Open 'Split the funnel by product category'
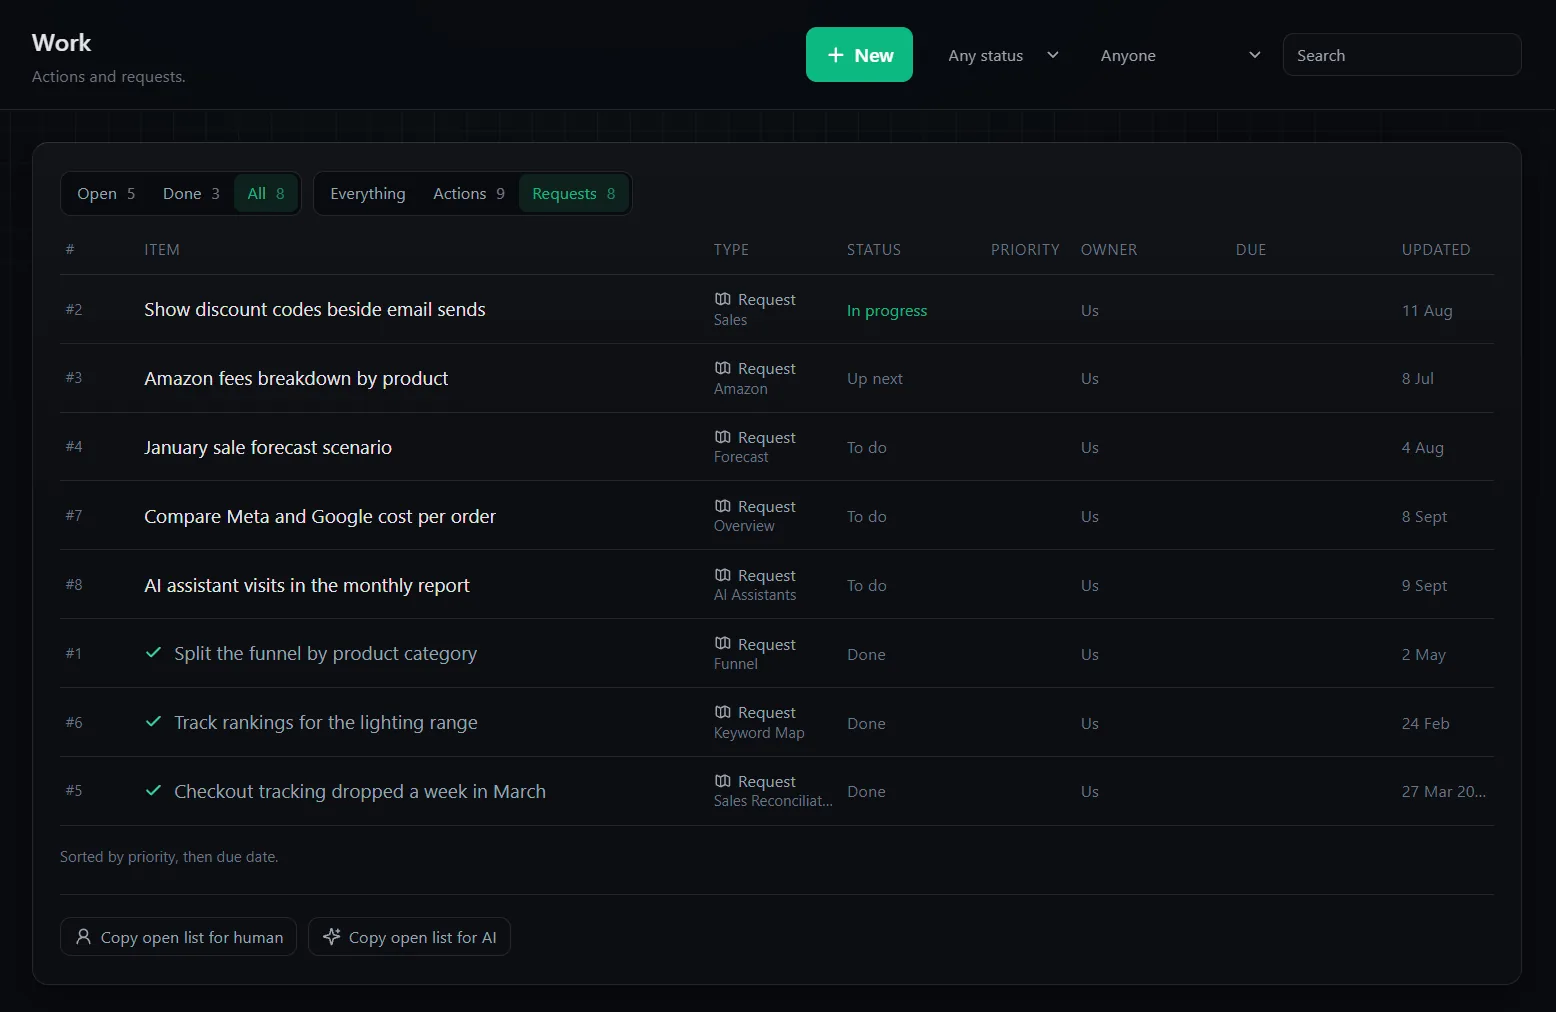 [325, 654]
